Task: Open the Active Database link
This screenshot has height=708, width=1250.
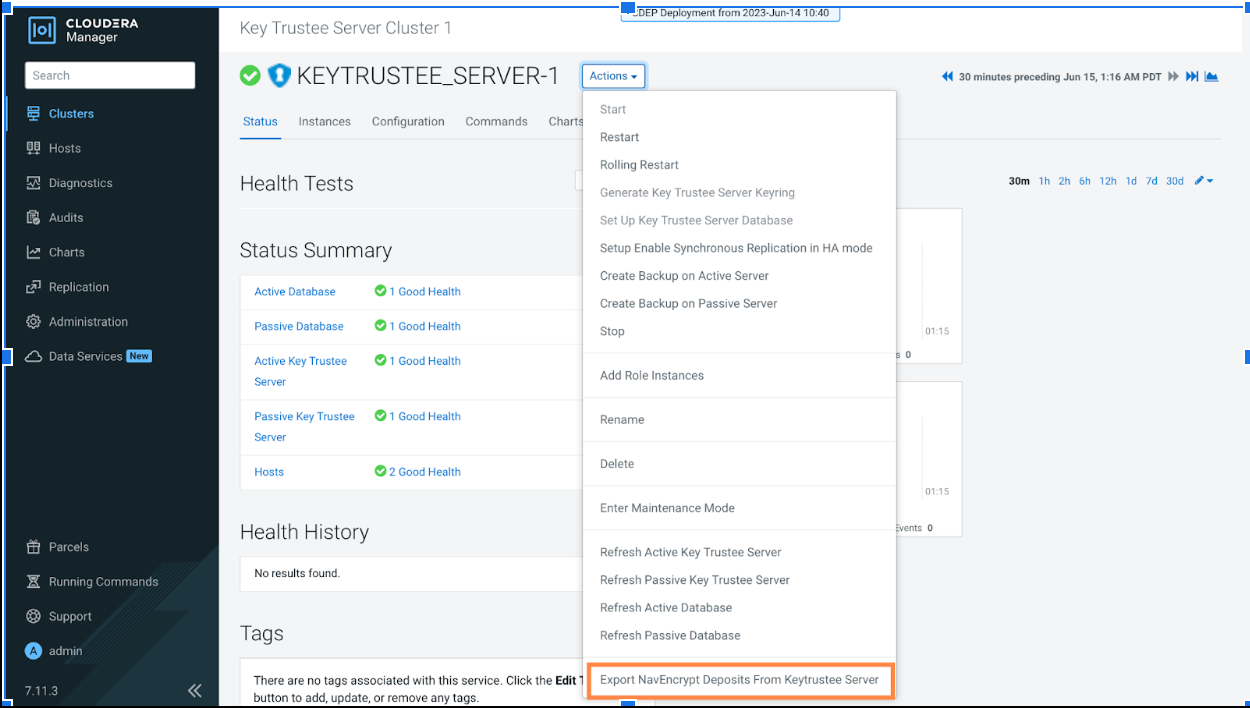Action: tap(295, 292)
